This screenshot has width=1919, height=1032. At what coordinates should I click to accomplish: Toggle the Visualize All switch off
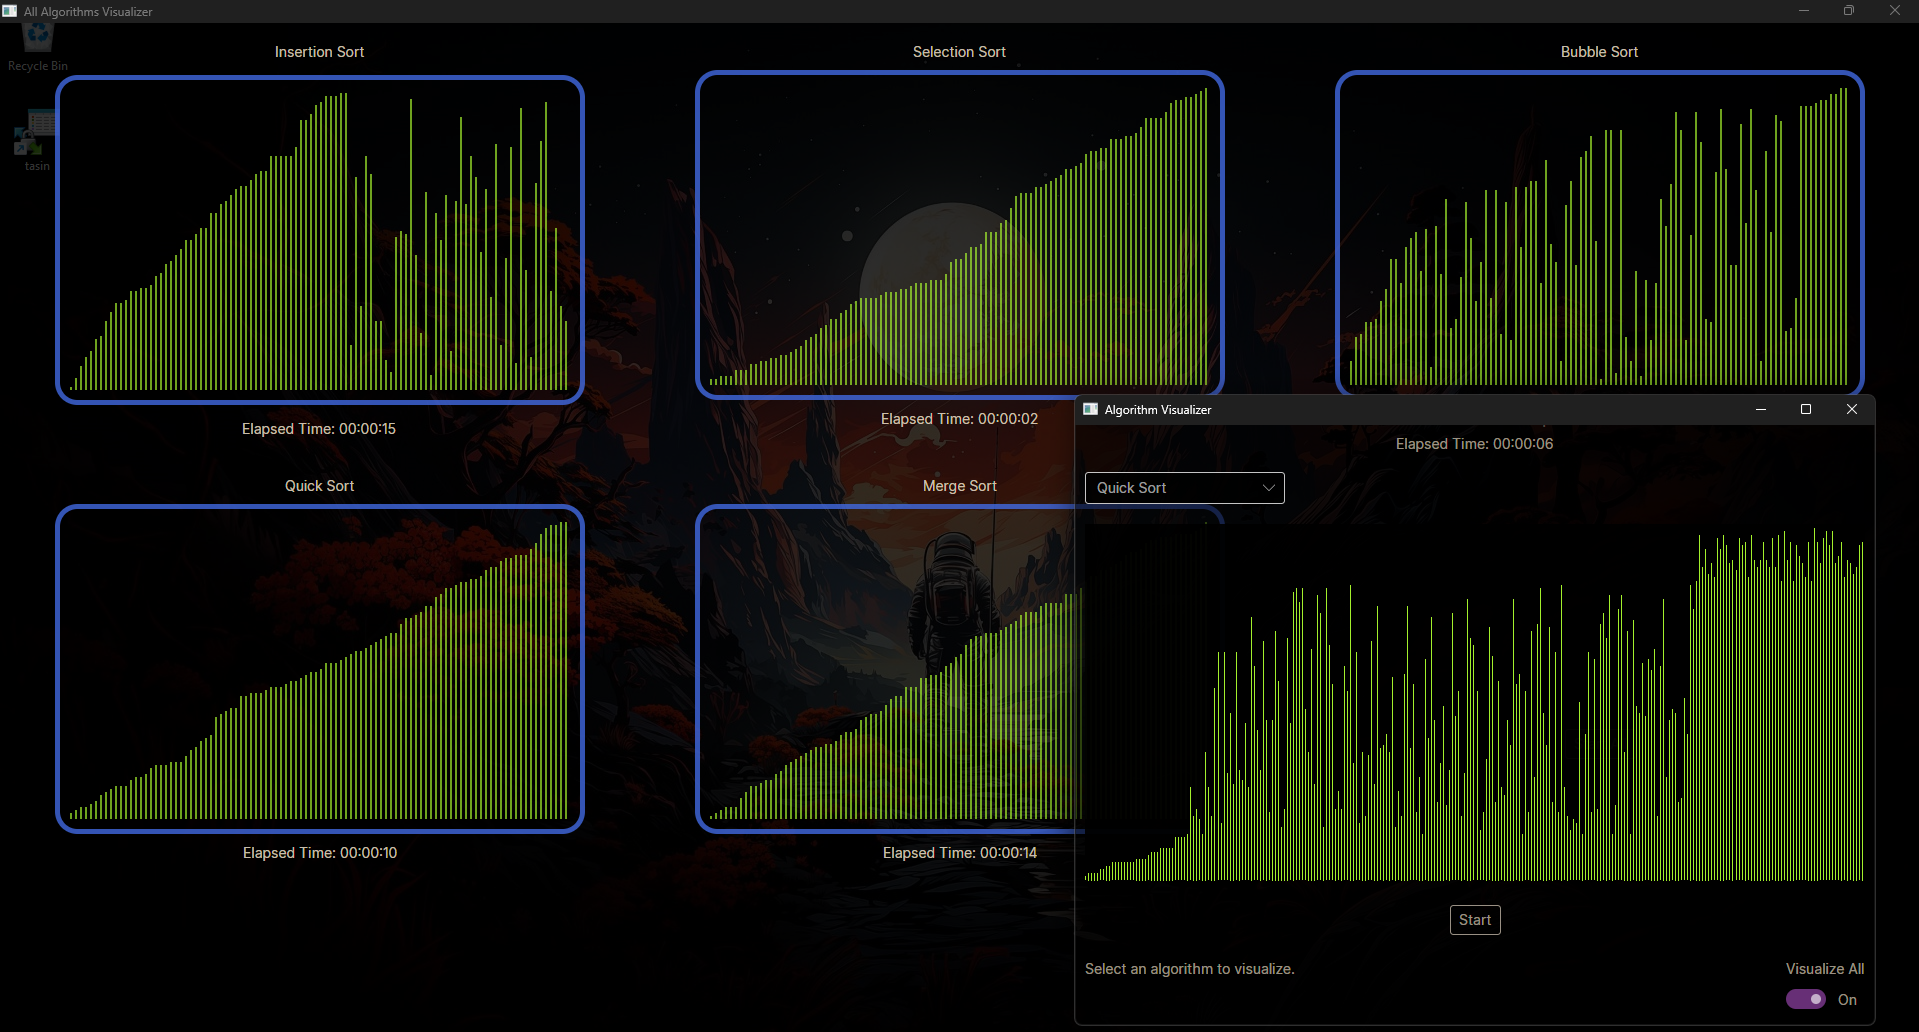pos(1806,999)
